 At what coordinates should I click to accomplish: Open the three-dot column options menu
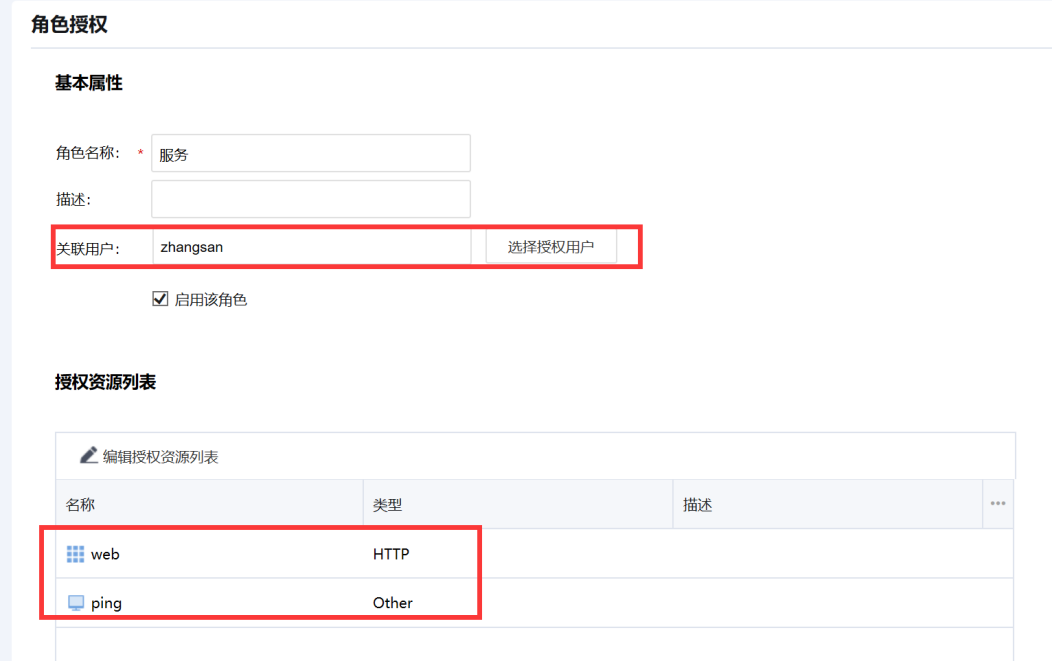(997, 504)
